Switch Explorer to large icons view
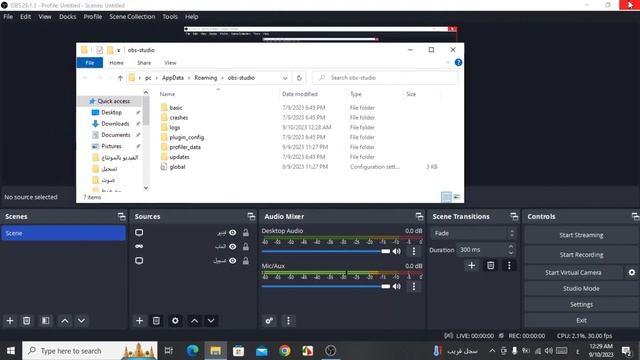The height and width of the screenshot is (360, 640). pos(457,197)
